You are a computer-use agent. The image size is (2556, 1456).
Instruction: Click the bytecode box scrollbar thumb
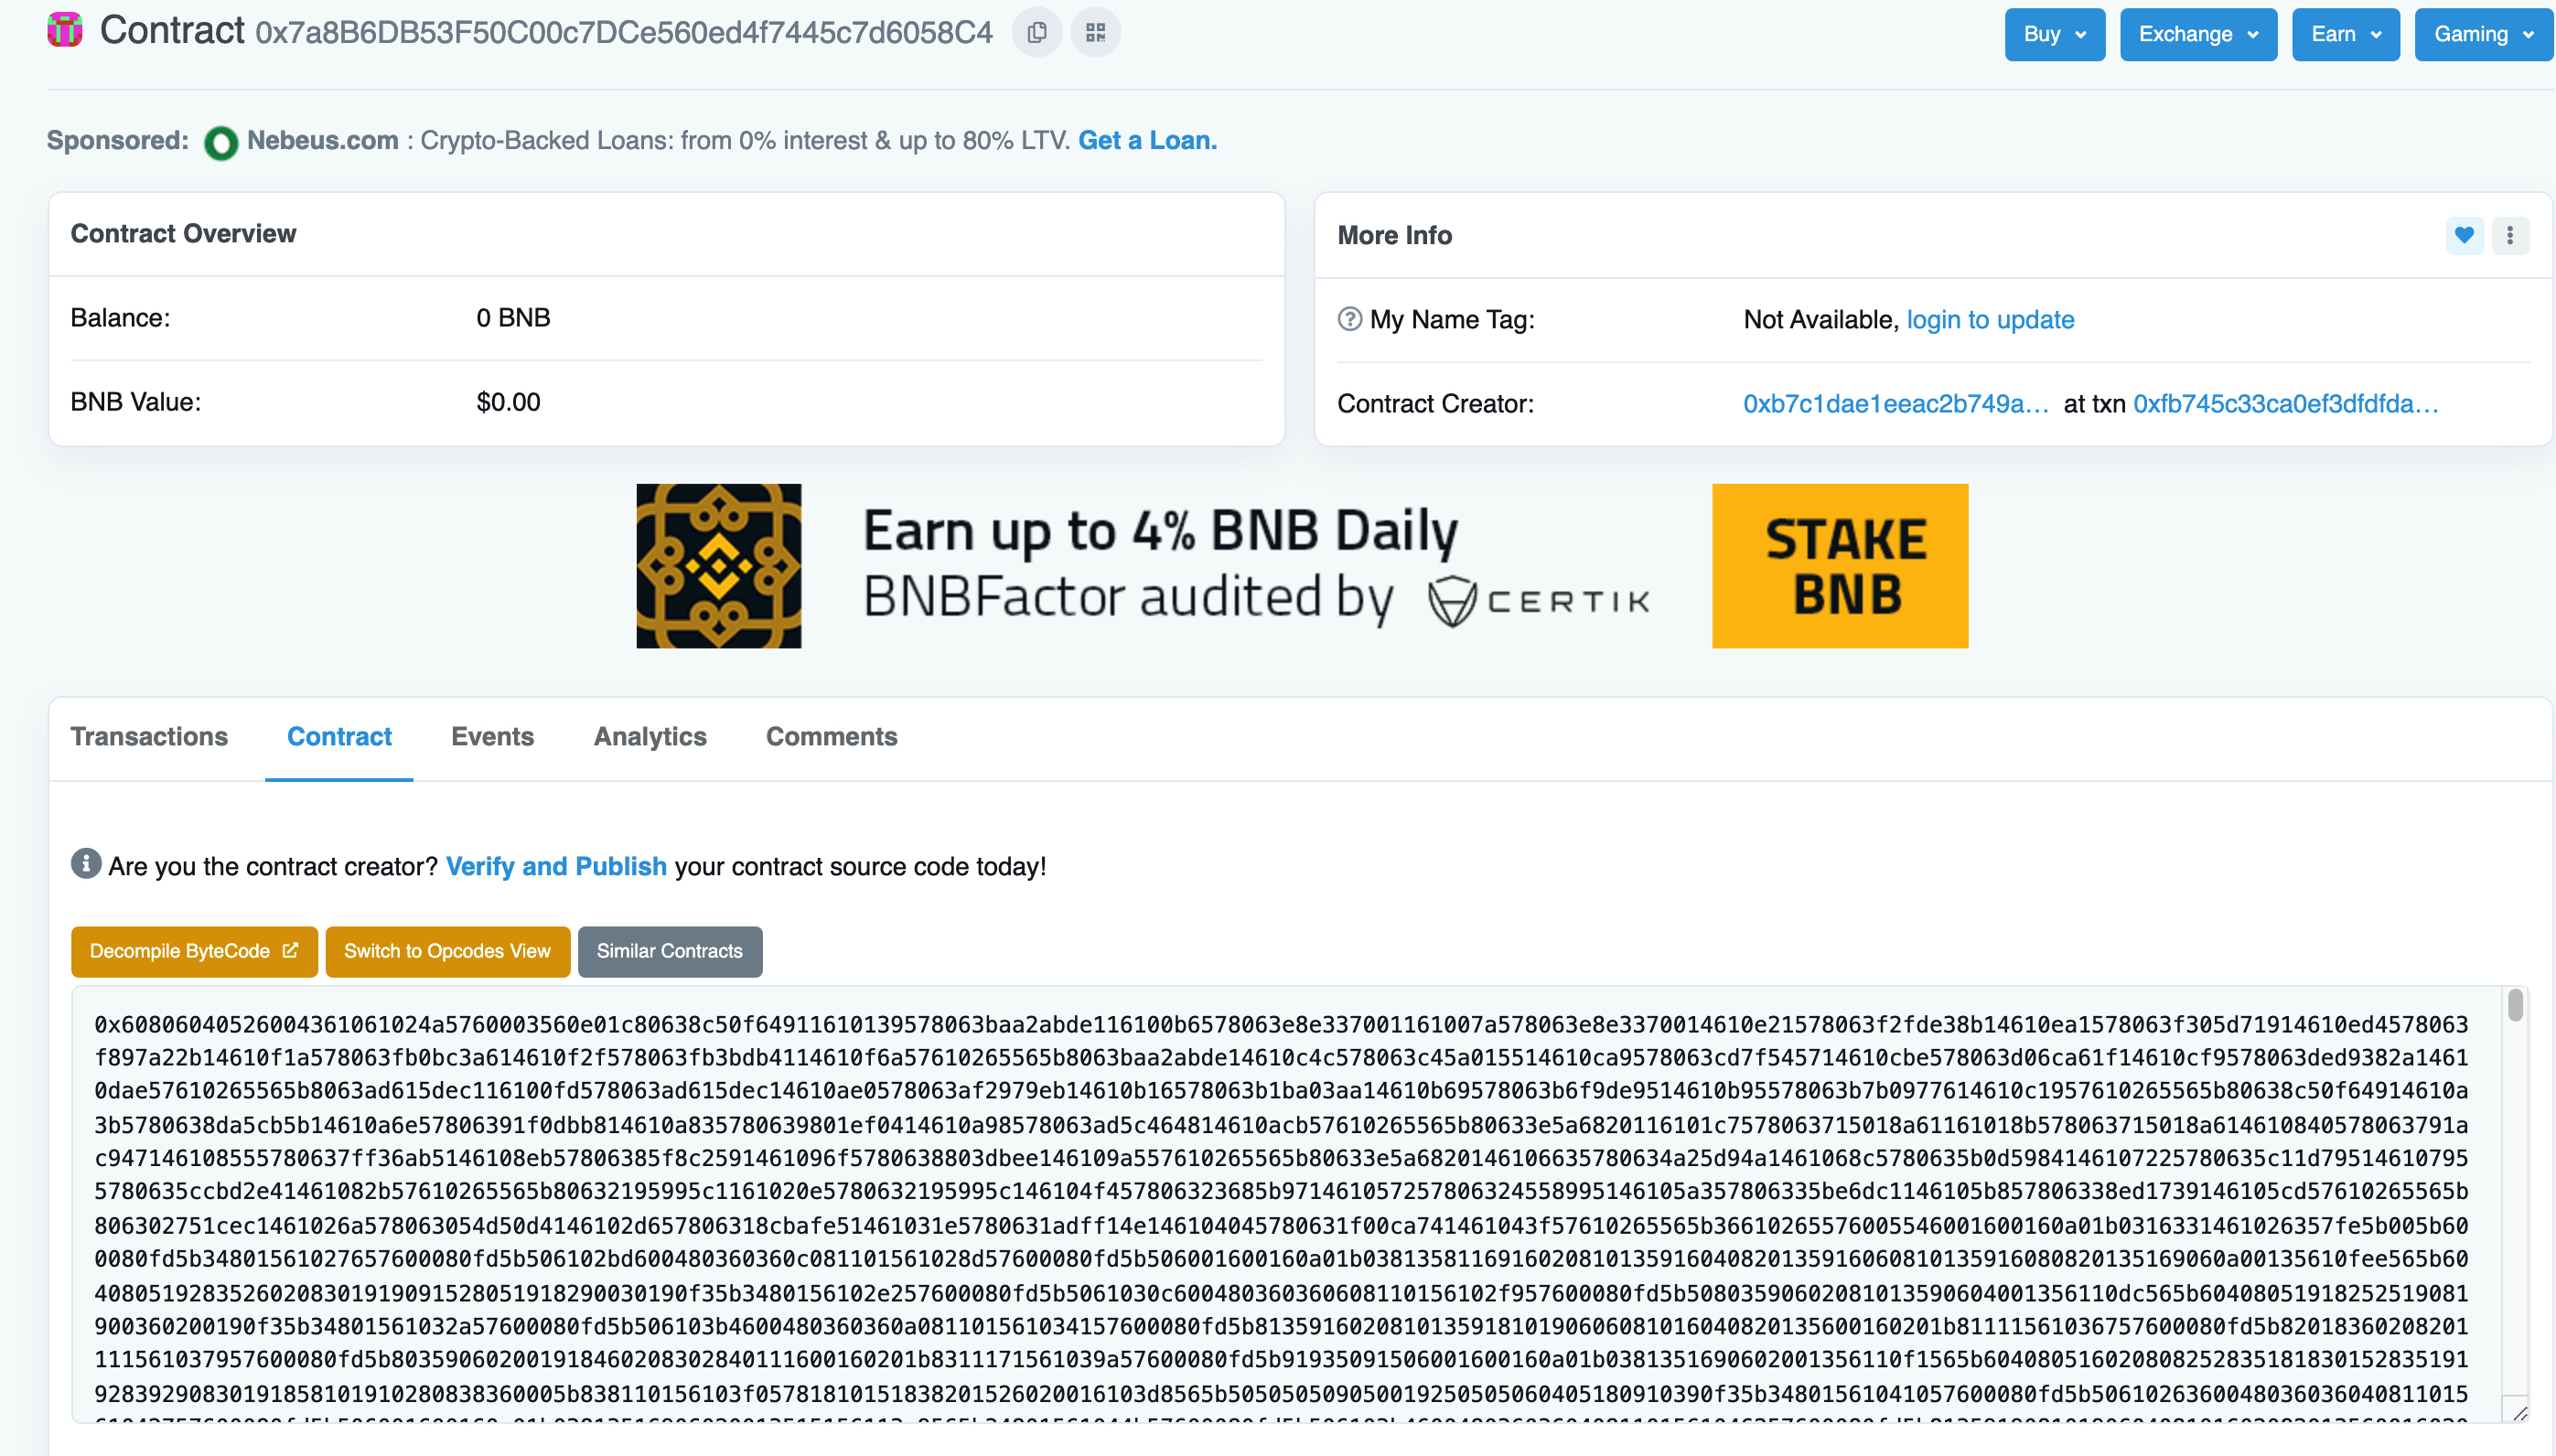(x=2514, y=1004)
